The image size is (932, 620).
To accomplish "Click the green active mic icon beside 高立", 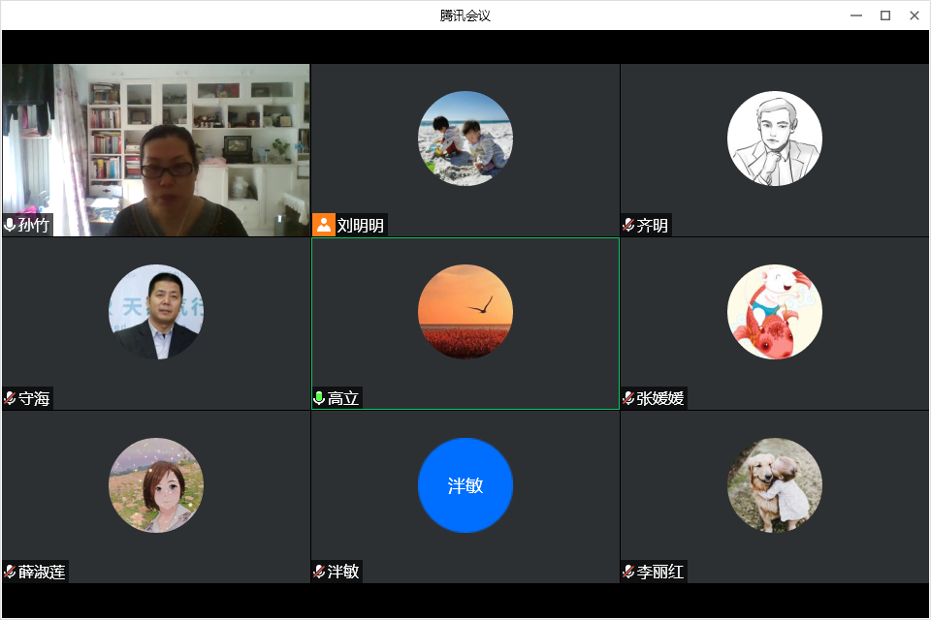I will coord(319,398).
